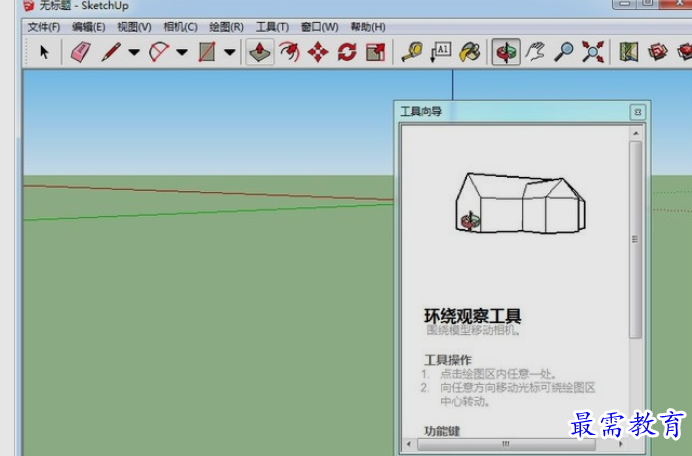Close the 工具向导 panel
This screenshot has width=692, height=456.
(x=638, y=112)
